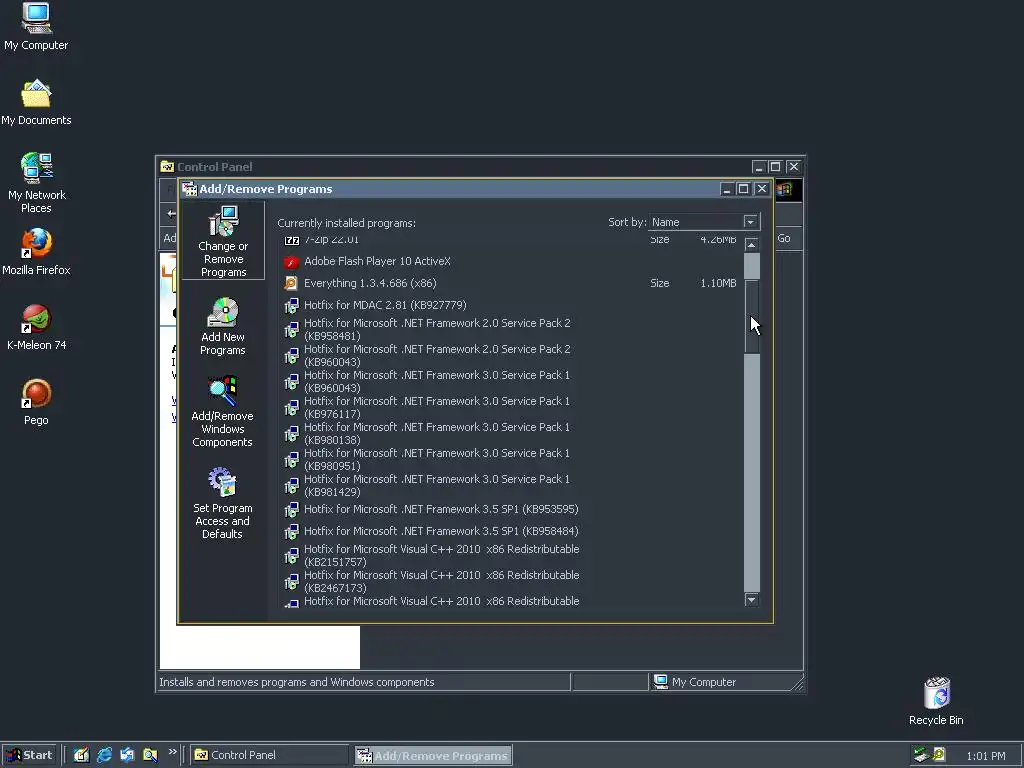Open the Recycle Bin
This screenshot has width=1024, height=768.
936,701
